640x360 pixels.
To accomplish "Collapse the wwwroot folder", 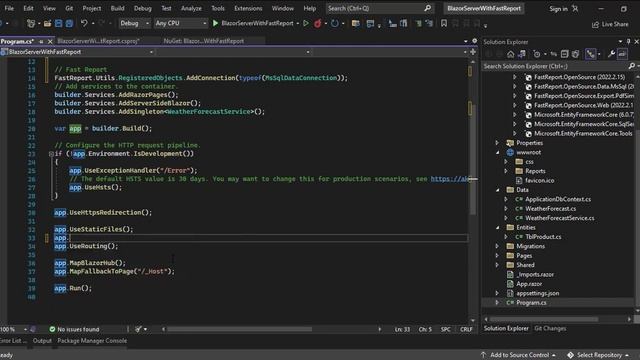I will click(497, 152).
